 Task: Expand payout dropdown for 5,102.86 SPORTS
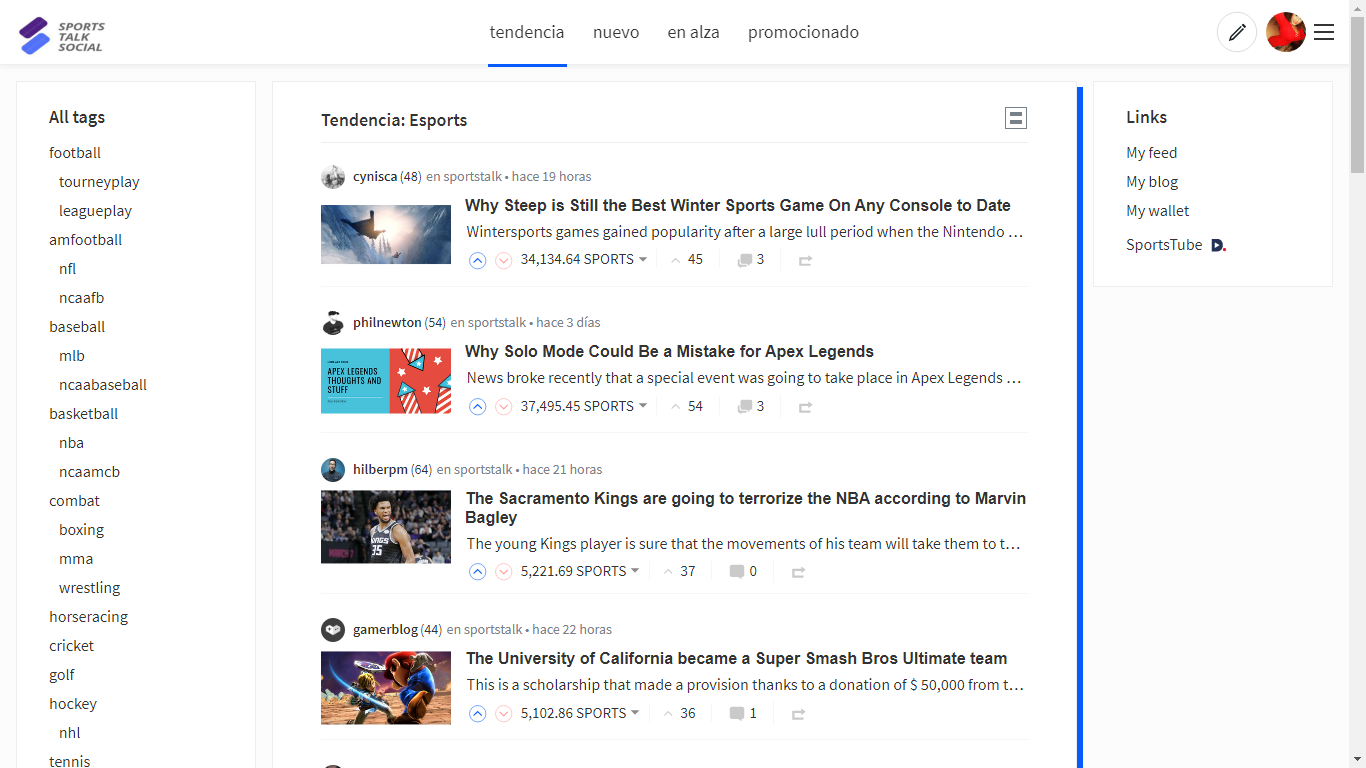(635, 713)
